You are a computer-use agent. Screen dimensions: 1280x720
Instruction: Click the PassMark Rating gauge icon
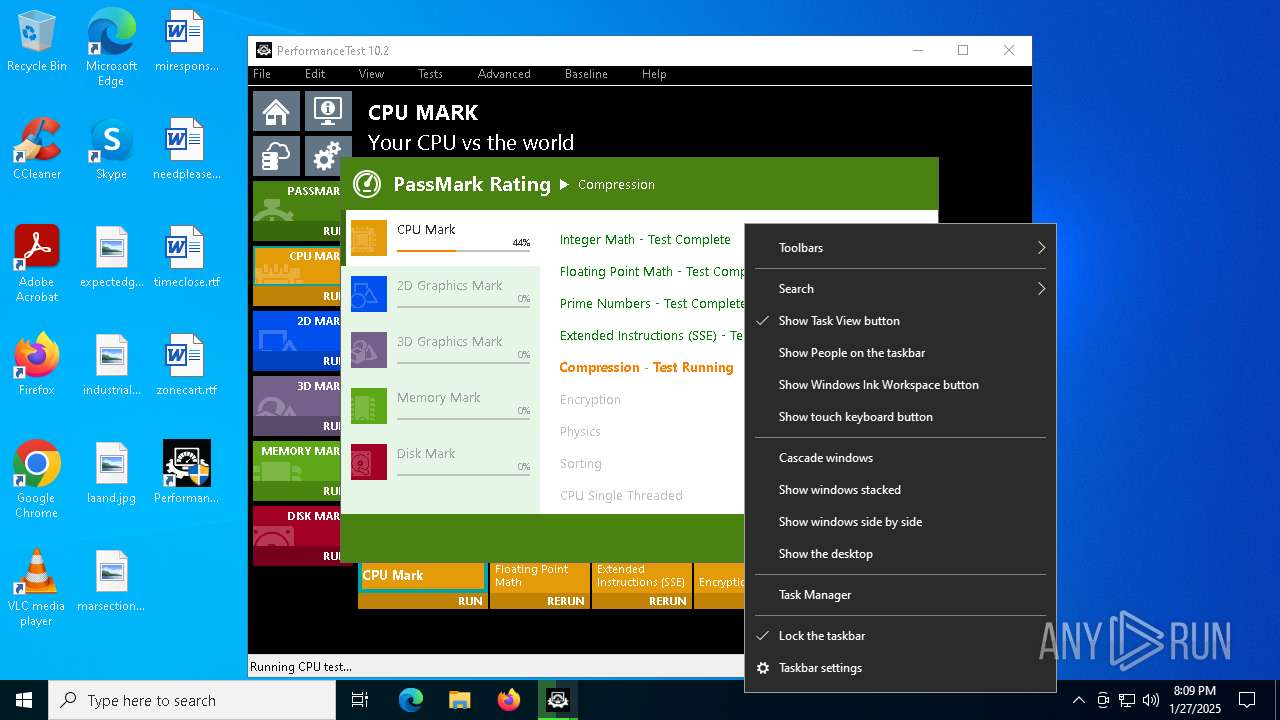tap(367, 184)
